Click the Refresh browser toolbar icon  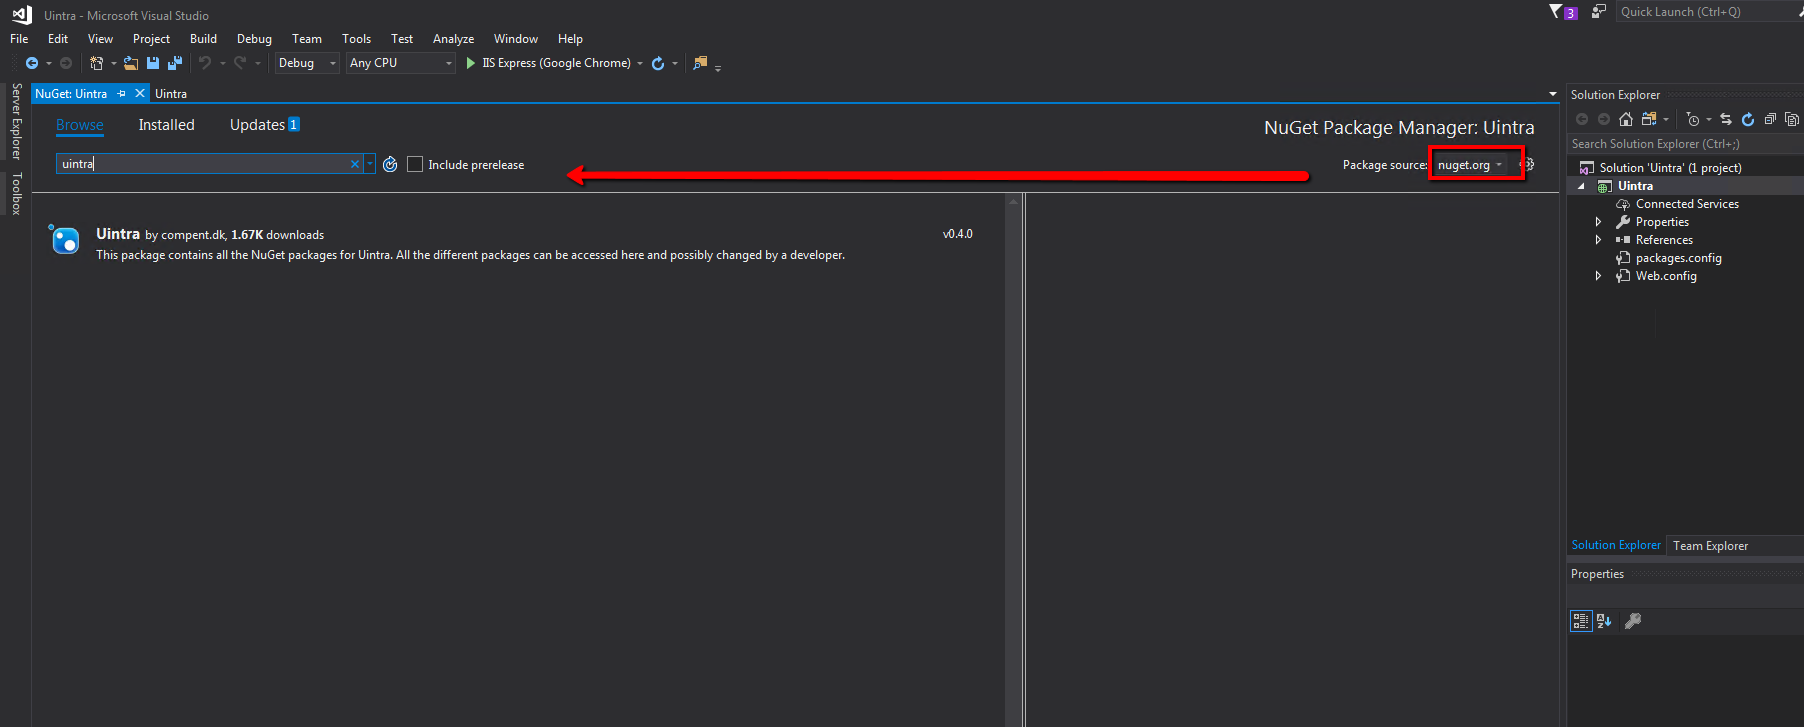point(658,63)
